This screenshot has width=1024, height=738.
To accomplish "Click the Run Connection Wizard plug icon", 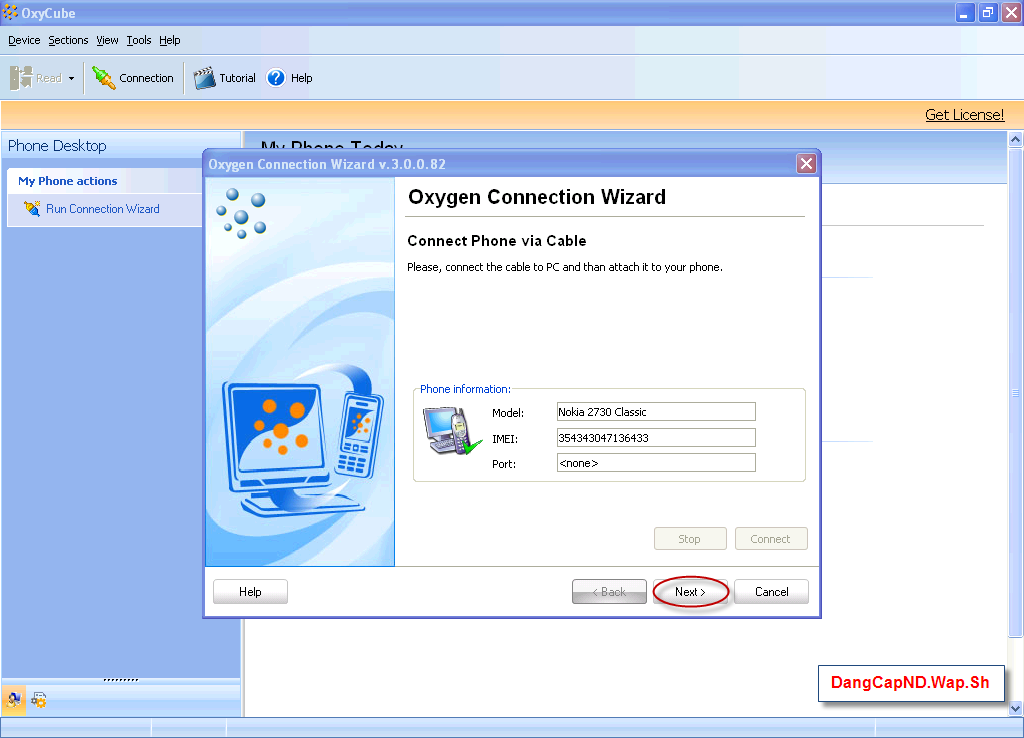I will click(31, 208).
